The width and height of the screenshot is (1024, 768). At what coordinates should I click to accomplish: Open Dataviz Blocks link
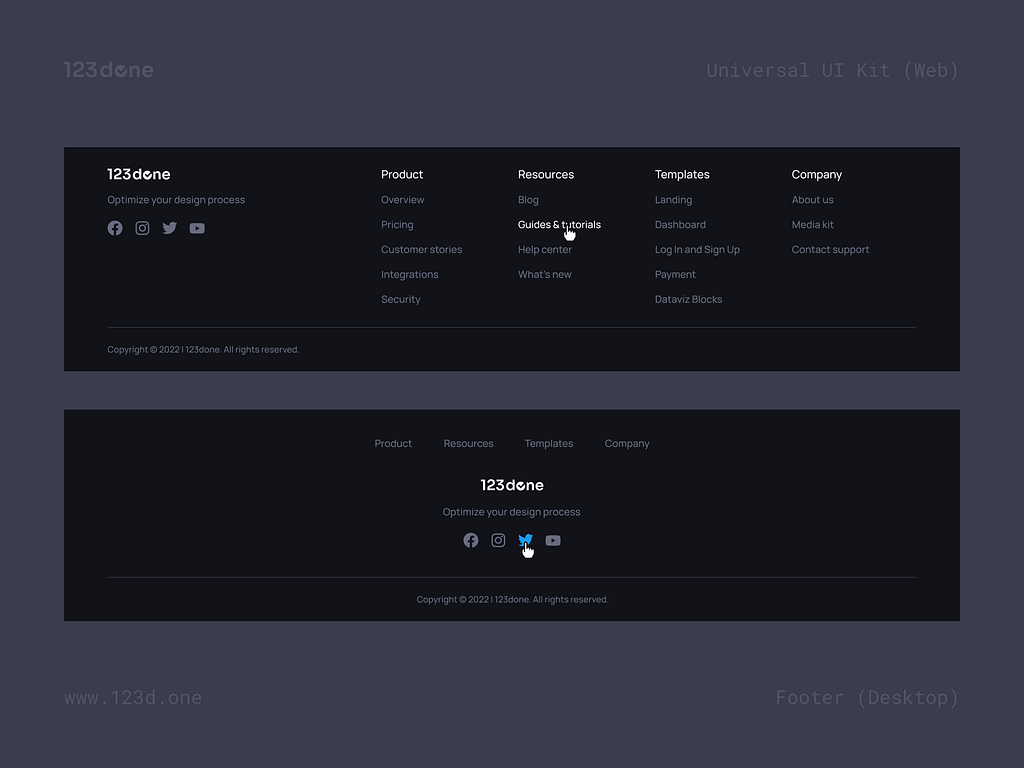pos(688,299)
